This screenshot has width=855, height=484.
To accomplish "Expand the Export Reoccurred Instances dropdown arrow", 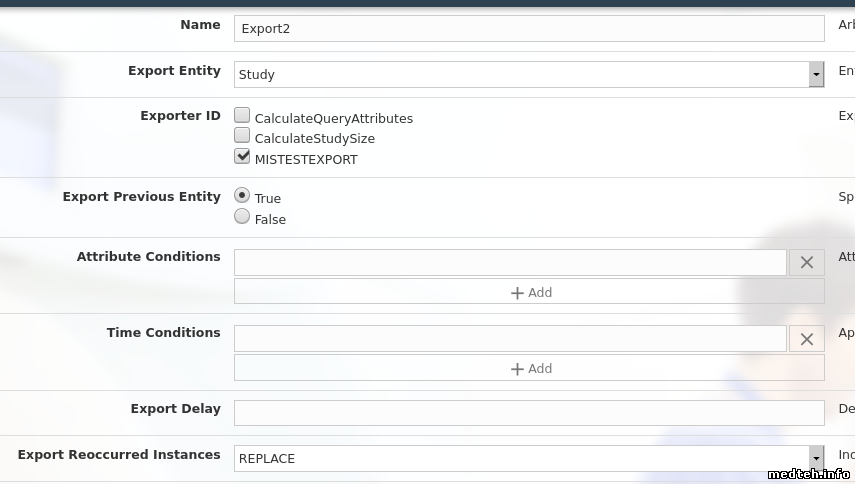I will point(816,459).
